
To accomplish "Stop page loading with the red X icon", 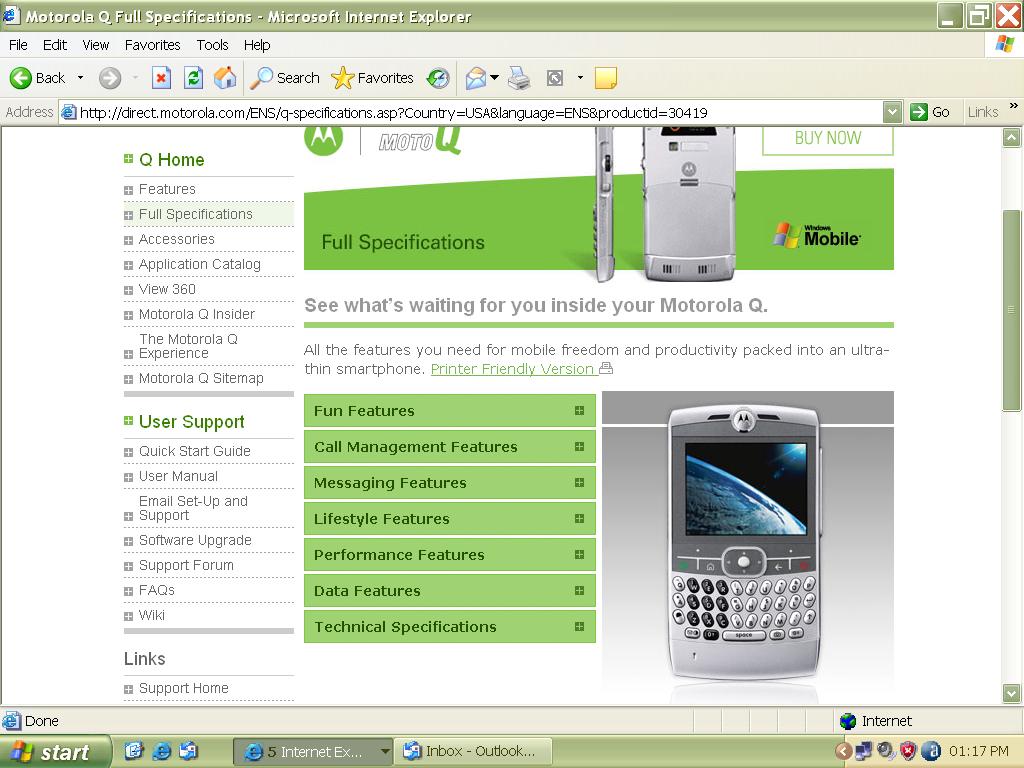I will pyautogui.click(x=161, y=78).
